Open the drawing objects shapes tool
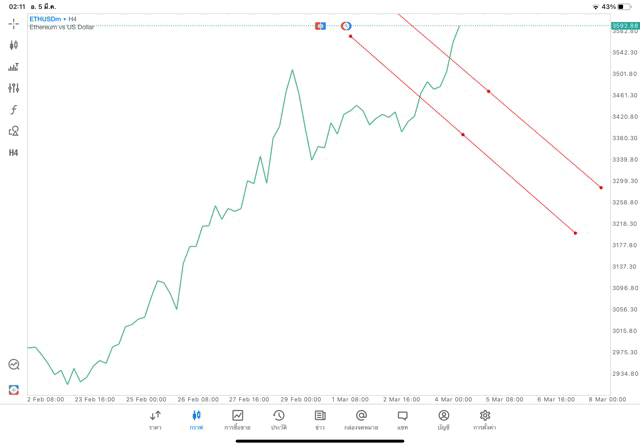Screen dimensions: 640x447 coord(14,131)
